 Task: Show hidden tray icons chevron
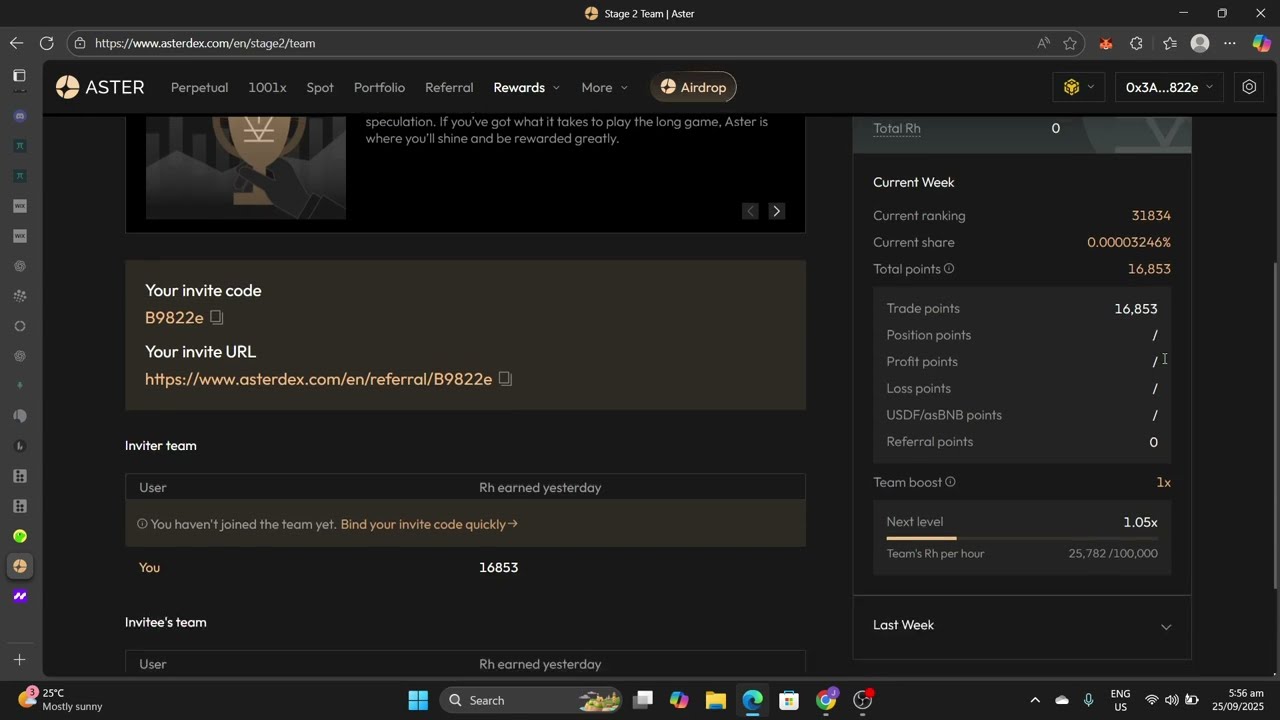pos(1035,700)
